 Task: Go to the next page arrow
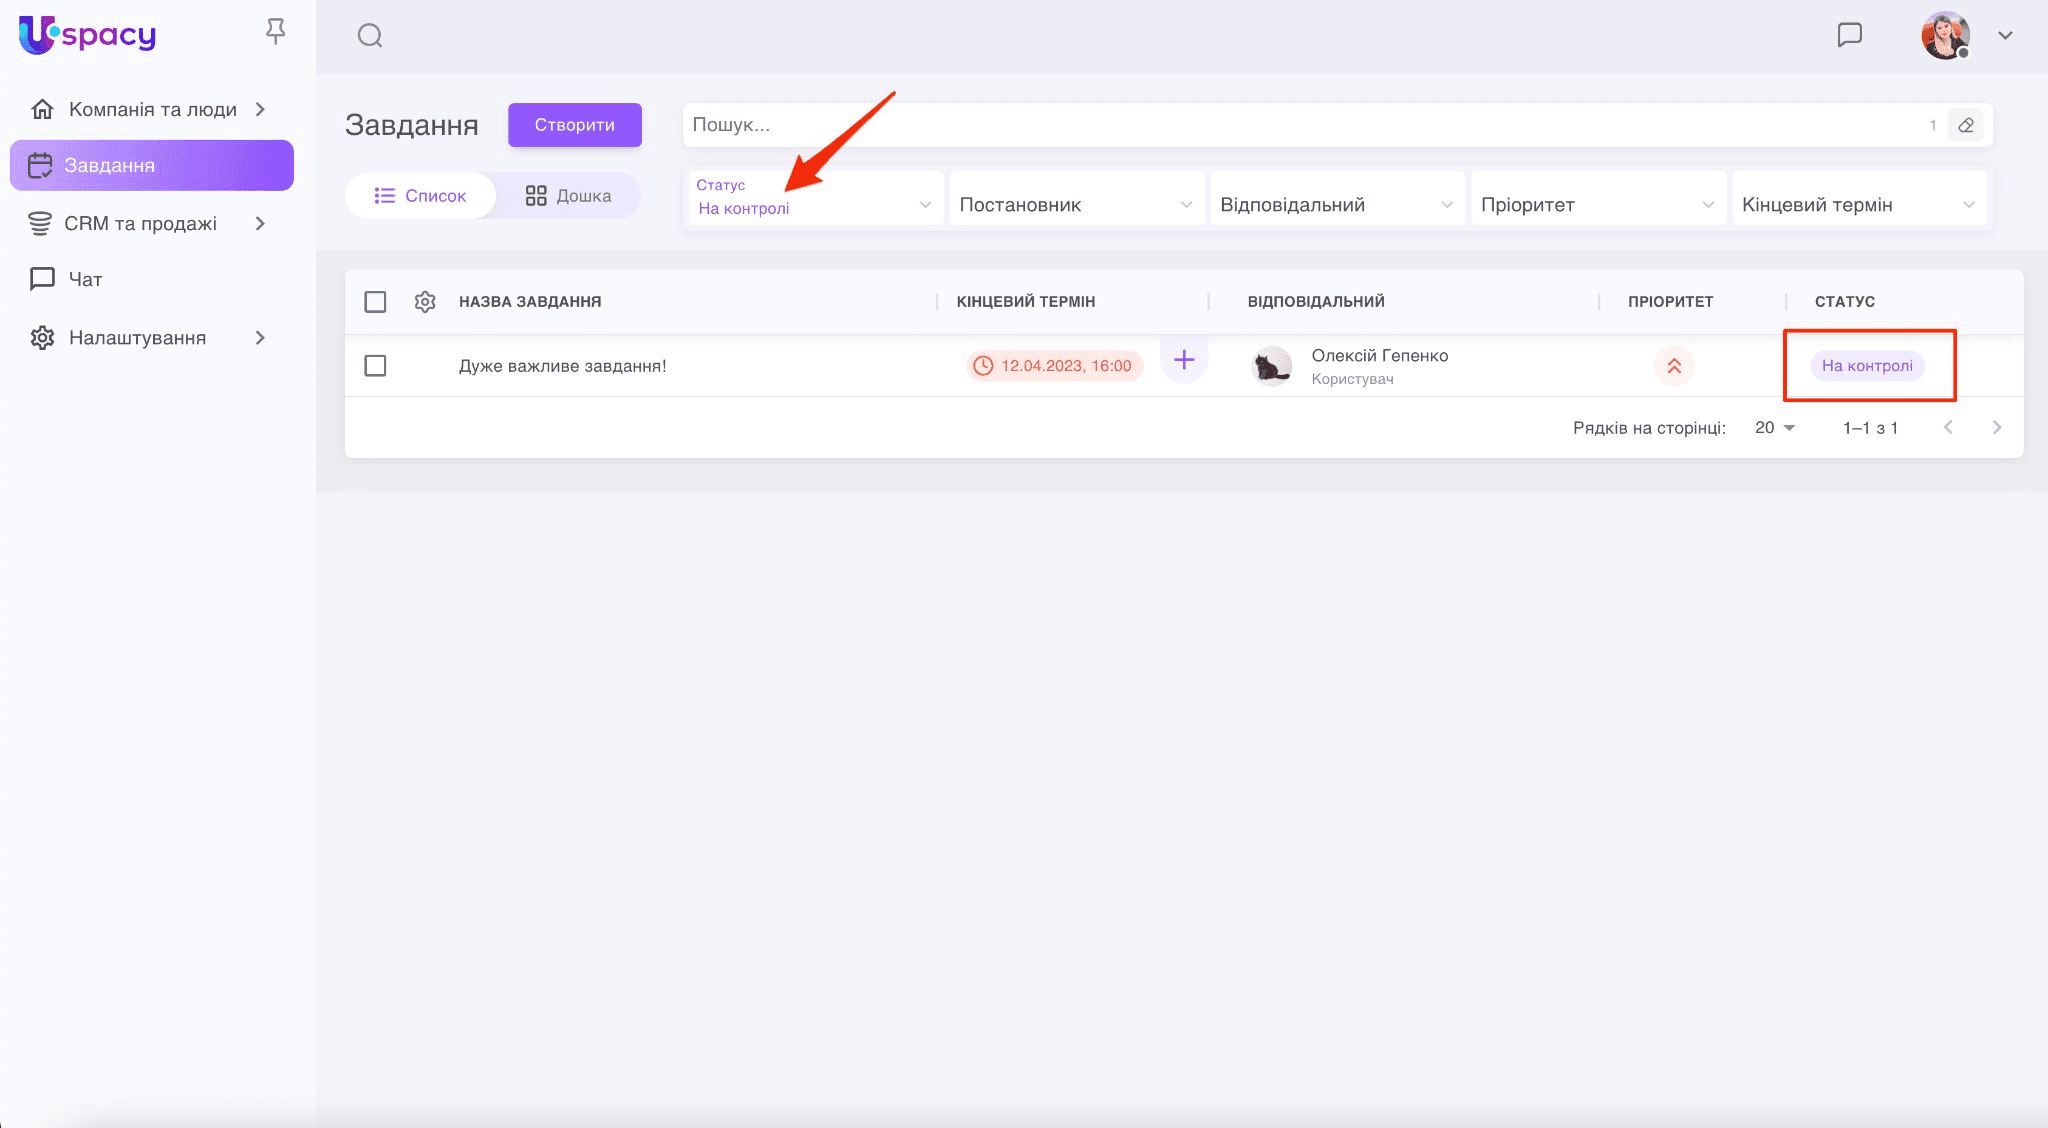[1996, 428]
